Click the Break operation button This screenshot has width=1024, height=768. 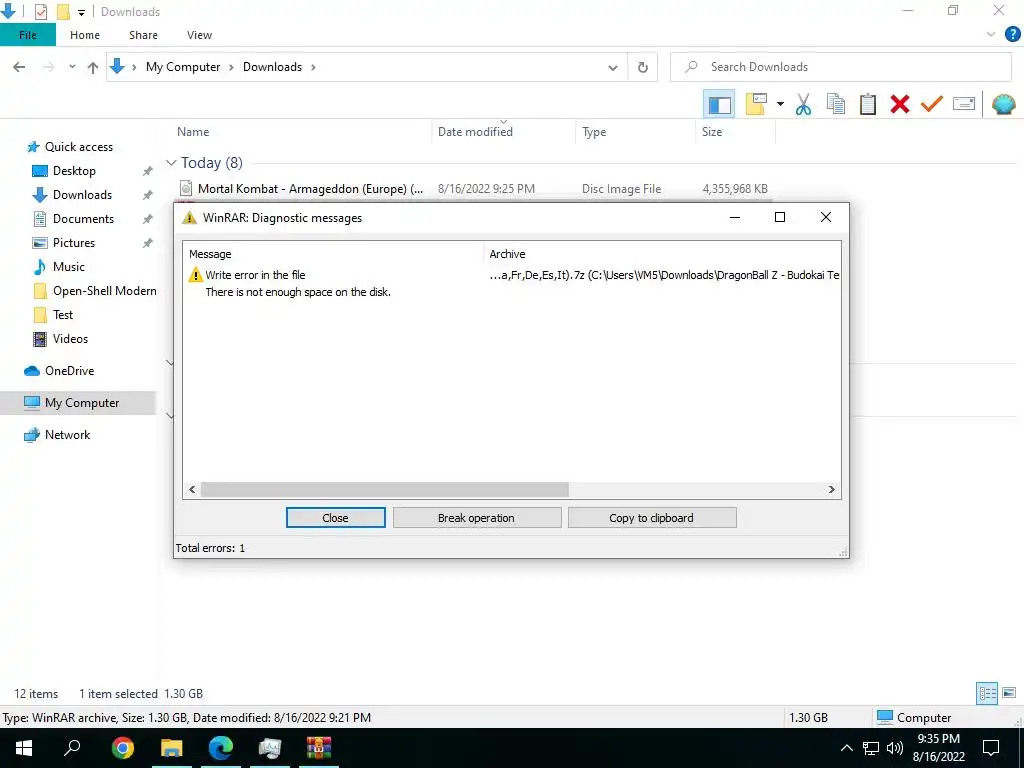point(477,518)
